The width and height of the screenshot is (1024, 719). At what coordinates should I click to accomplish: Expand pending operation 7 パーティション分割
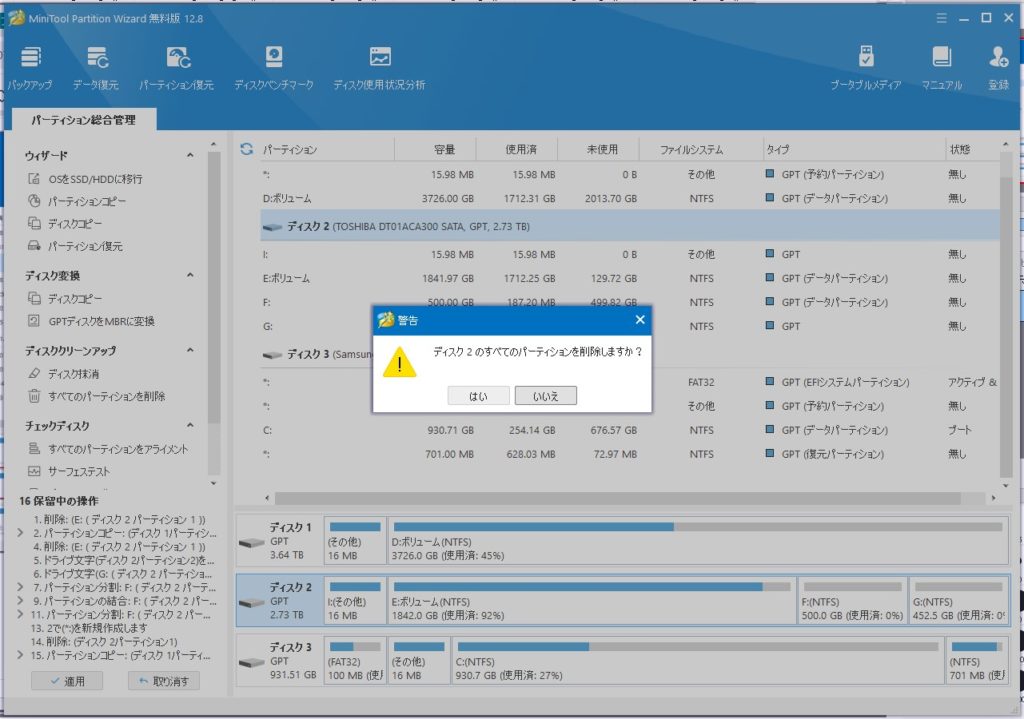click(x=21, y=588)
